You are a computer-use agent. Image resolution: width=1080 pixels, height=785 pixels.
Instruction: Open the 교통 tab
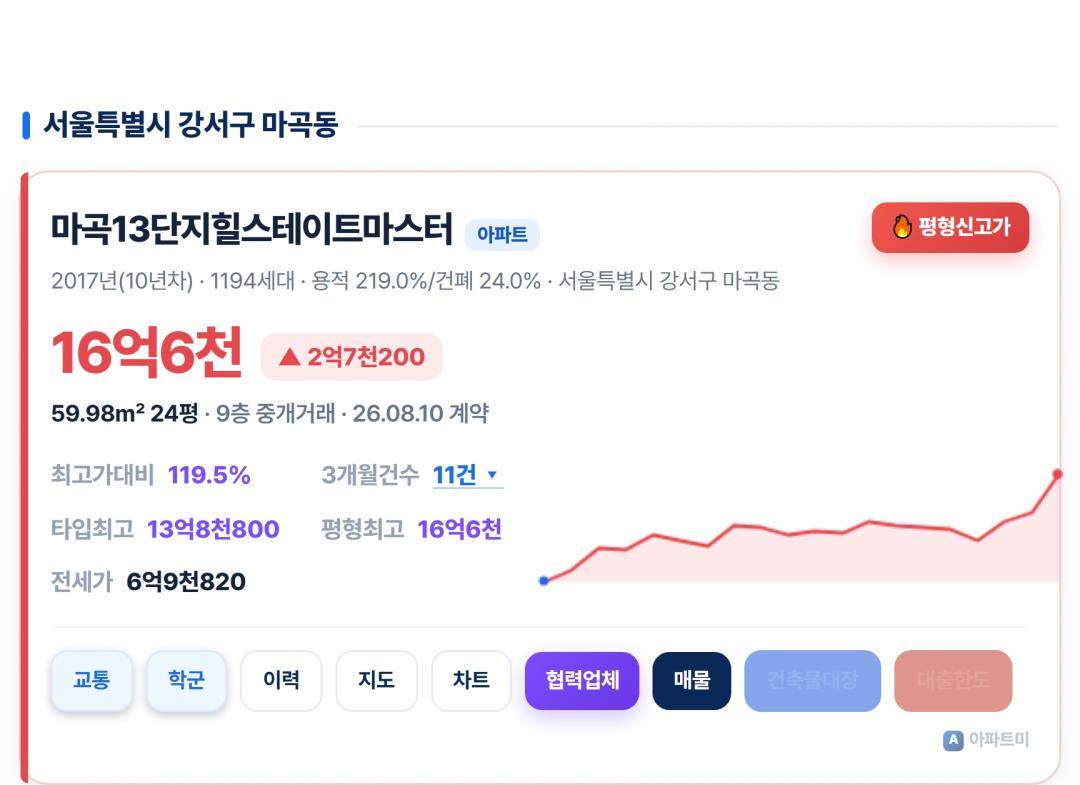tap(92, 680)
